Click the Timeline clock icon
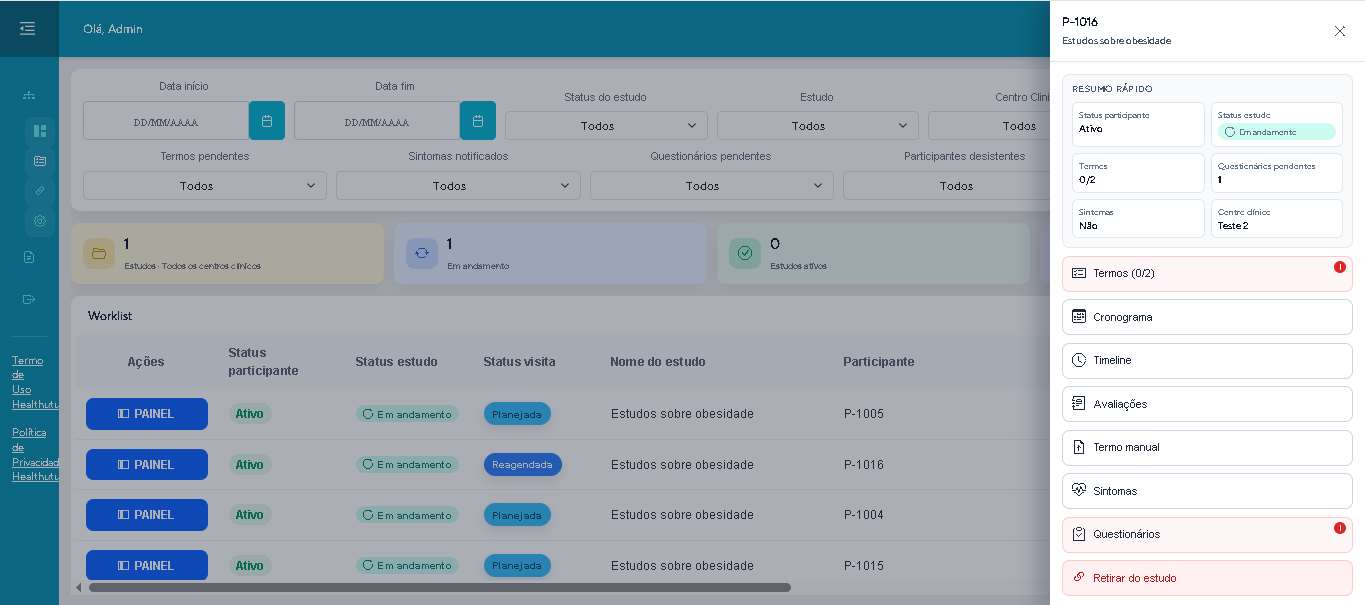The height and width of the screenshot is (605, 1365). tap(1079, 360)
